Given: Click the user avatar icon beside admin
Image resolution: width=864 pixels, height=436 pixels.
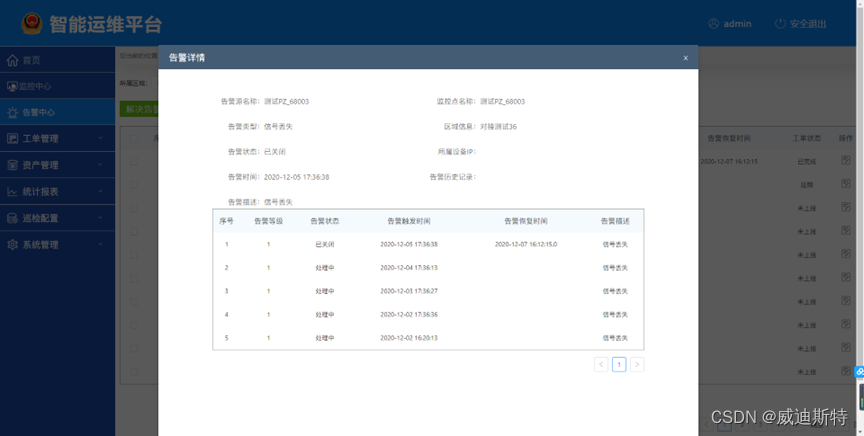Looking at the screenshot, I should click(x=714, y=24).
